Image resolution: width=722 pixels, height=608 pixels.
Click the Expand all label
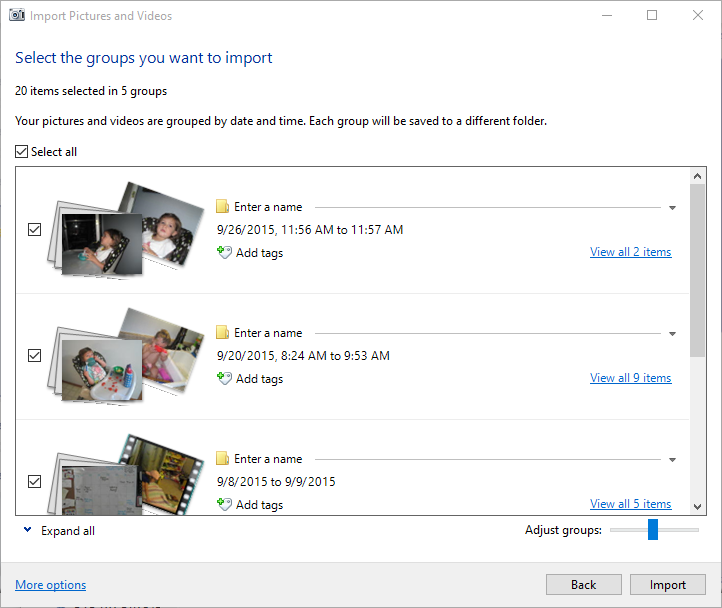point(68,531)
